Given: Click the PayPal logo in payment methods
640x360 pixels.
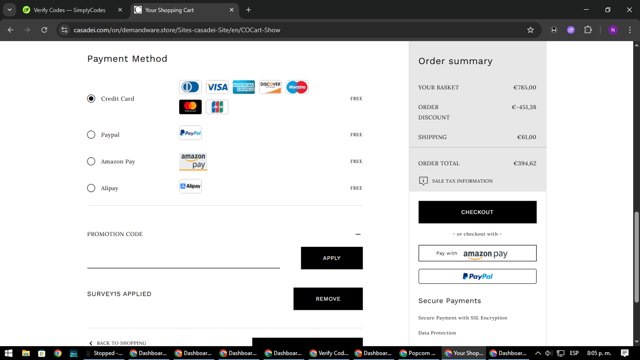Looking at the screenshot, I should (x=190, y=133).
